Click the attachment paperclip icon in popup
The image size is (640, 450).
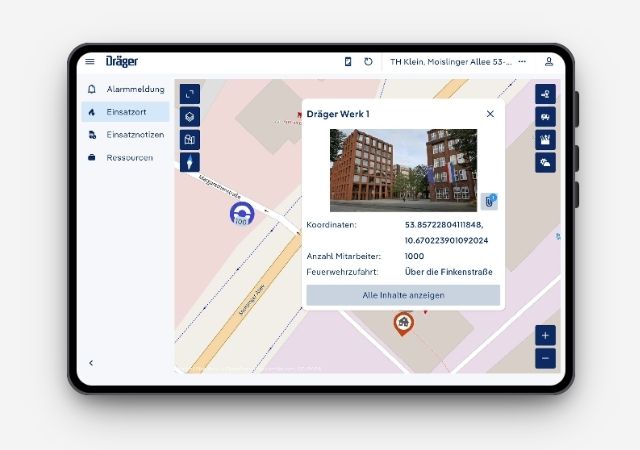(x=489, y=201)
